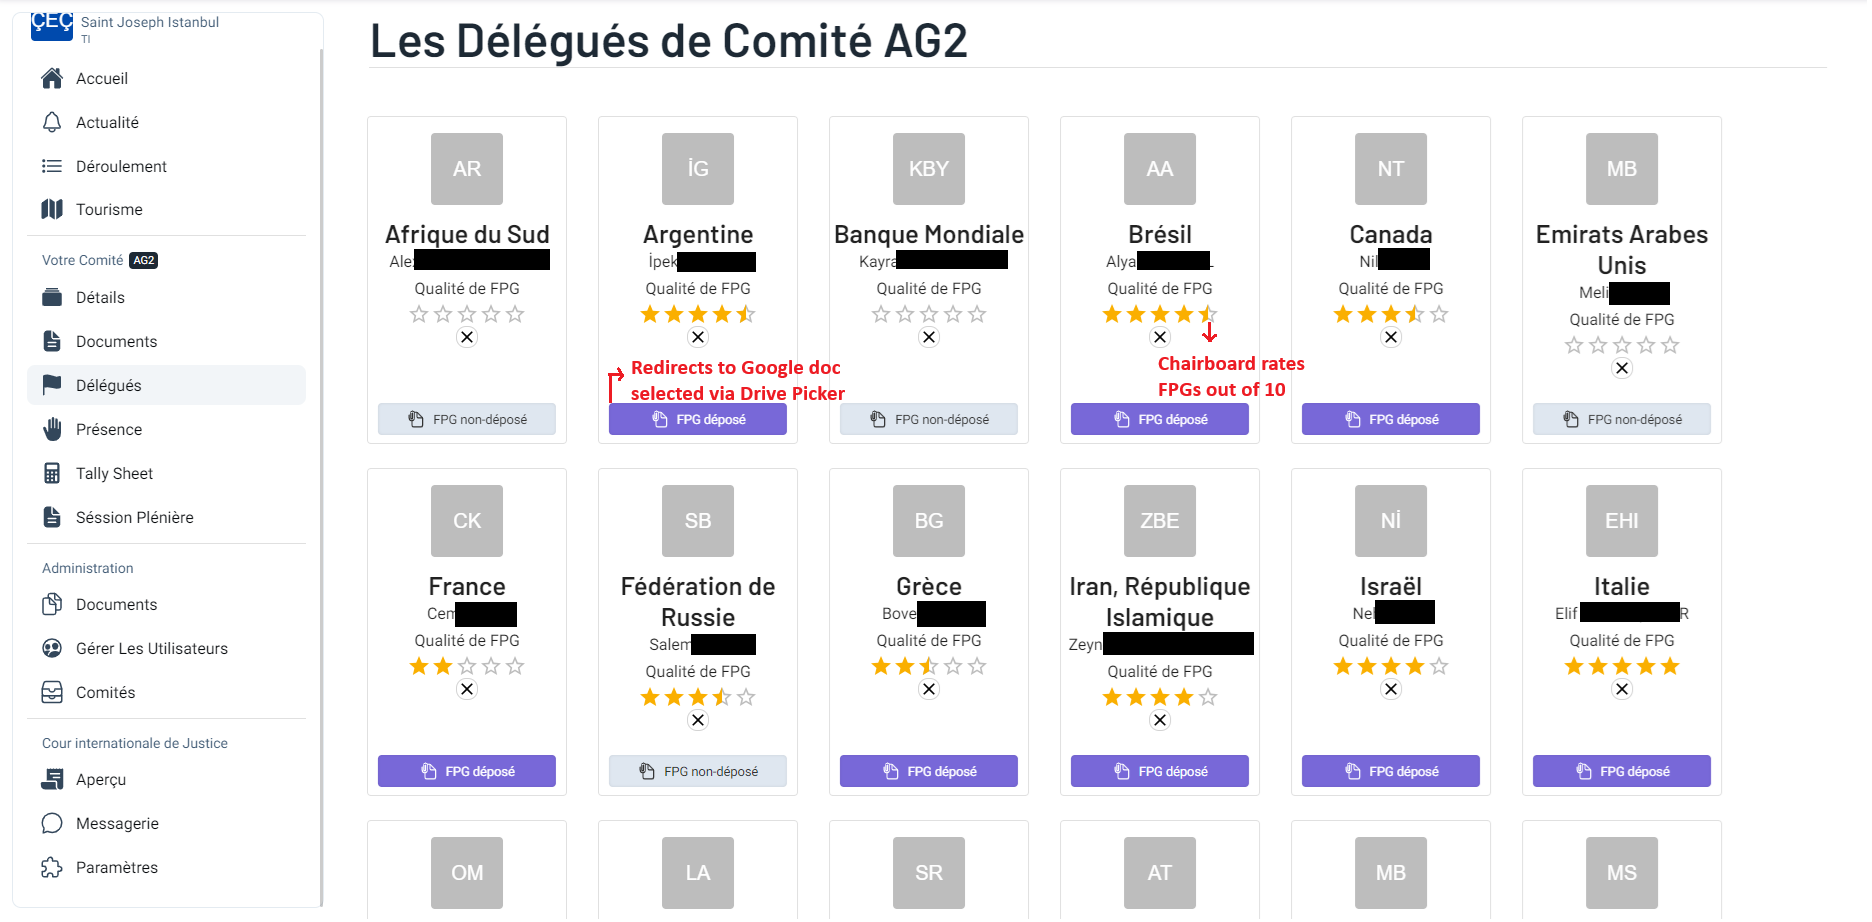Clear the Grèce FPG rating with X

tap(928, 689)
